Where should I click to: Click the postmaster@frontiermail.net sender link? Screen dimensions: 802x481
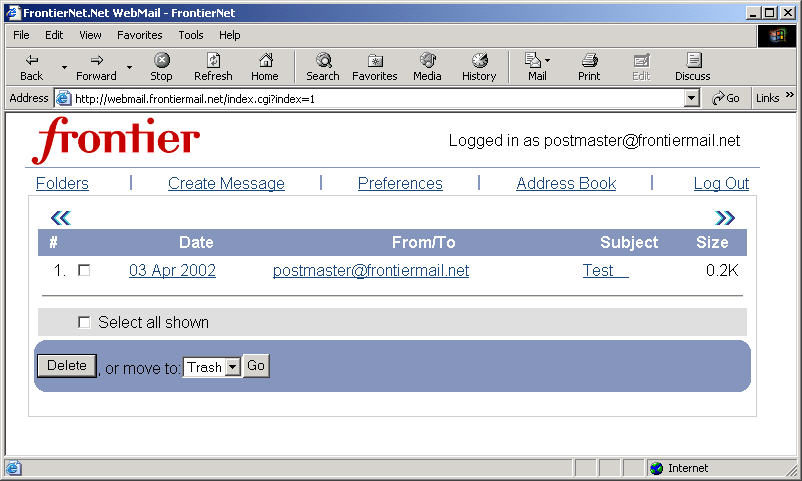click(371, 270)
